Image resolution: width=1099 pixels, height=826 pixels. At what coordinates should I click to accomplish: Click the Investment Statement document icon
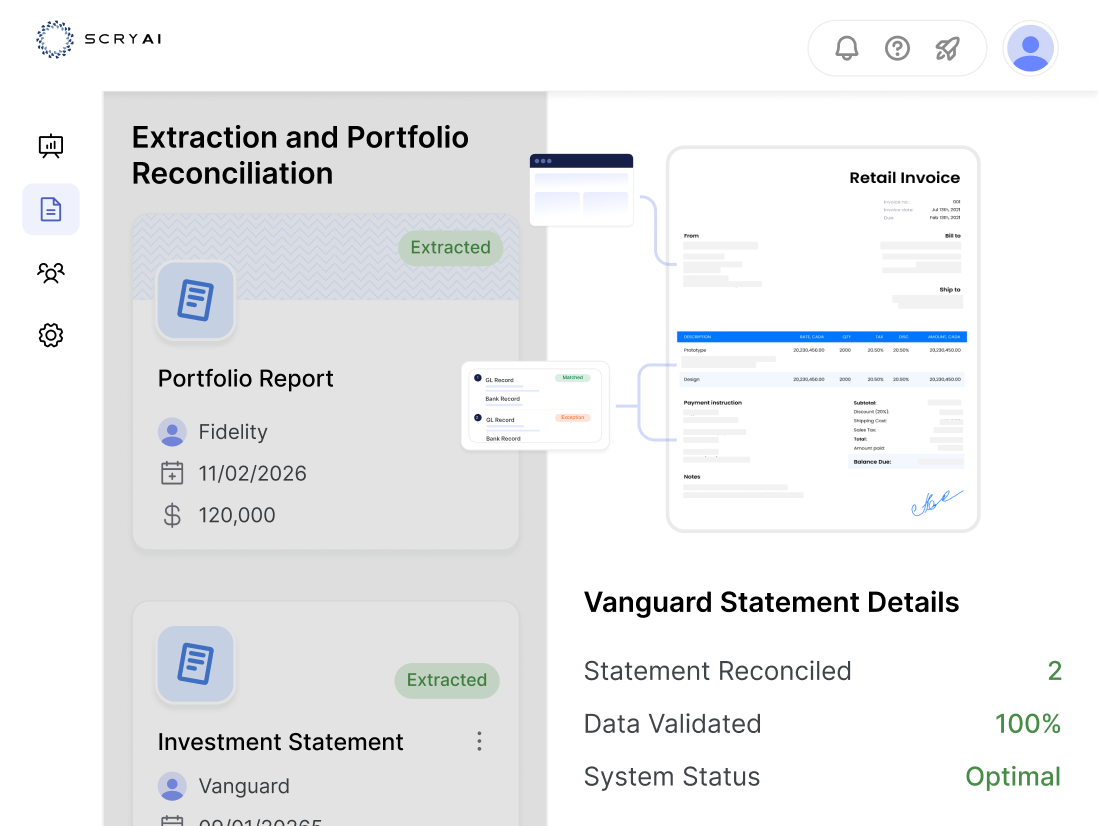tap(196, 663)
